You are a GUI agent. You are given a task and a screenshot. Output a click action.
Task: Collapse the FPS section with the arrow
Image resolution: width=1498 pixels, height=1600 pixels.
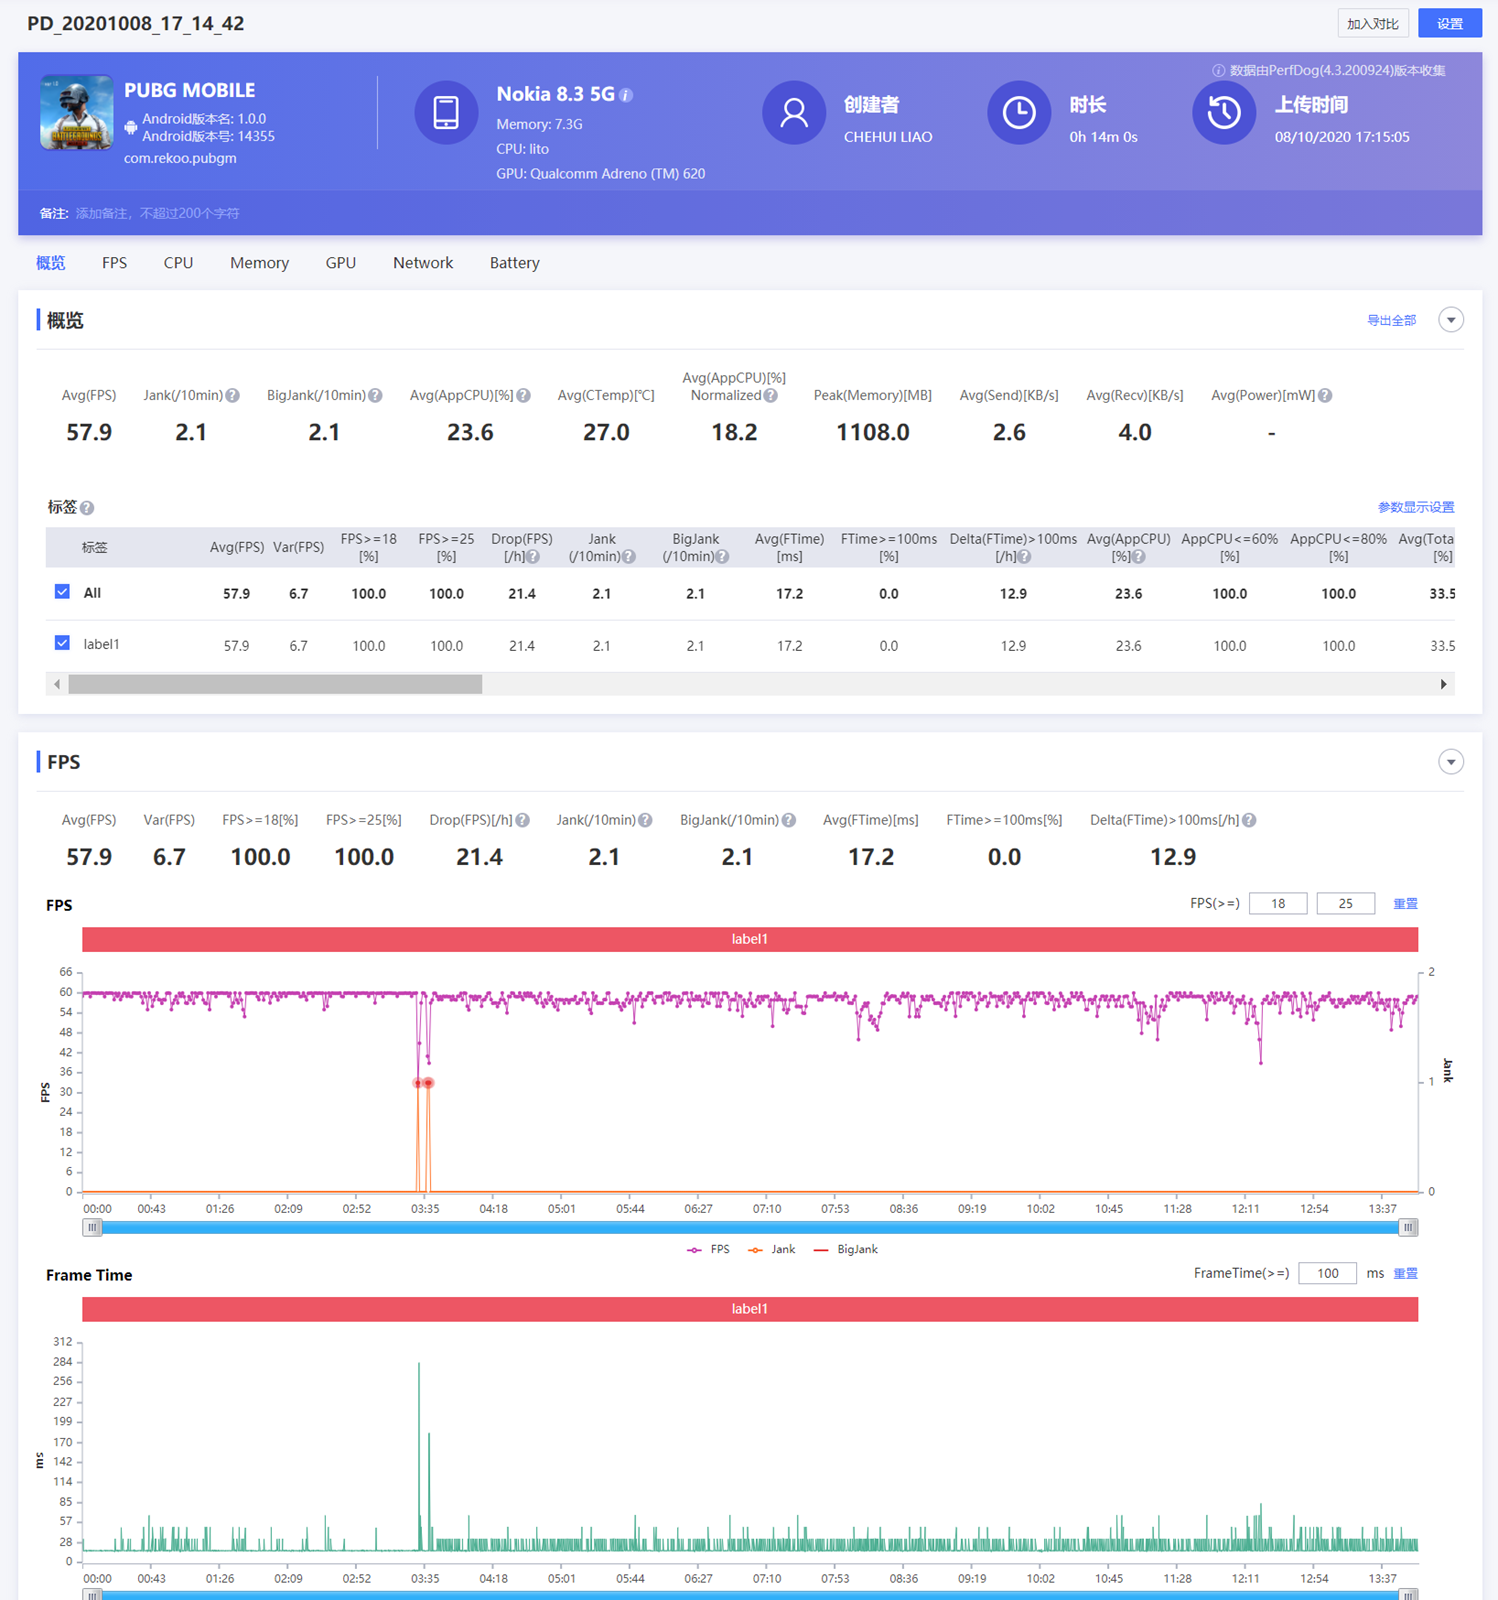1450,762
